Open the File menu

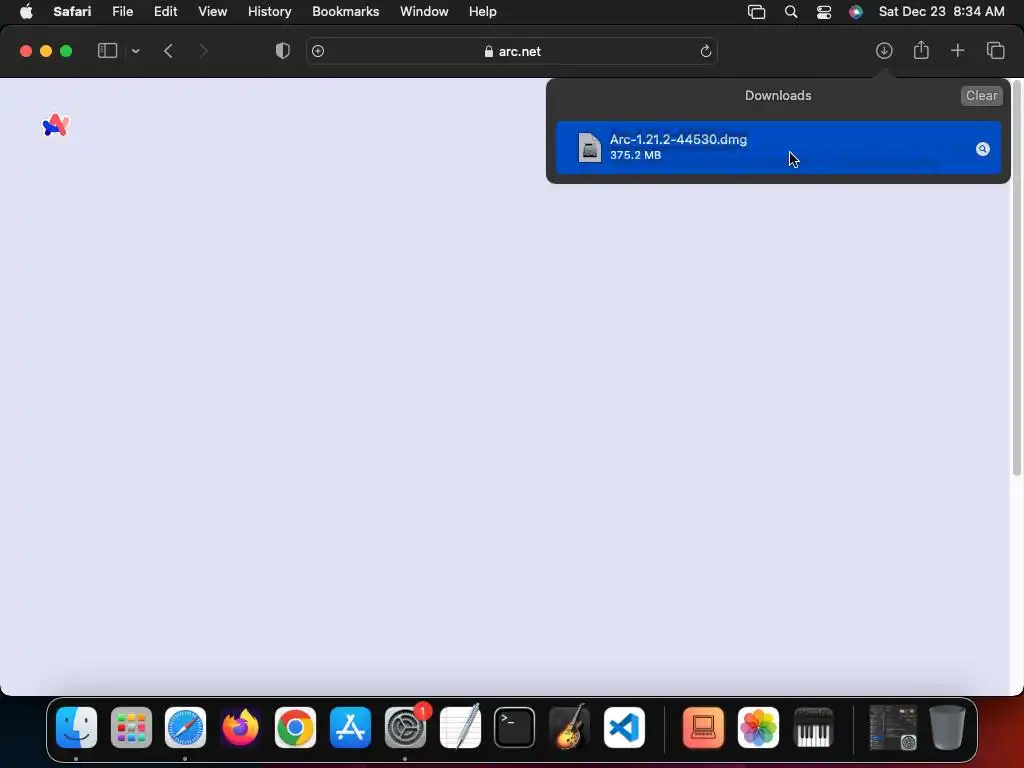(x=123, y=12)
